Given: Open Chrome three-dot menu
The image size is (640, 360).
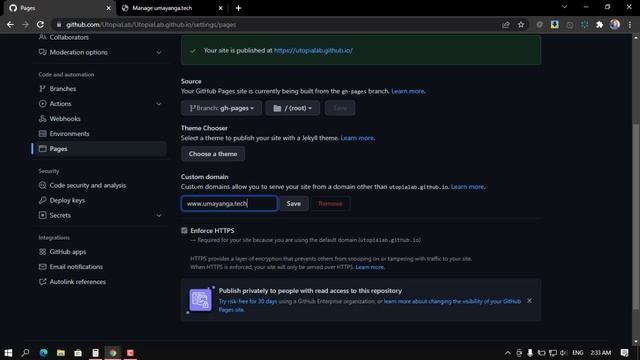Looking at the screenshot, I should click(x=630, y=24).
